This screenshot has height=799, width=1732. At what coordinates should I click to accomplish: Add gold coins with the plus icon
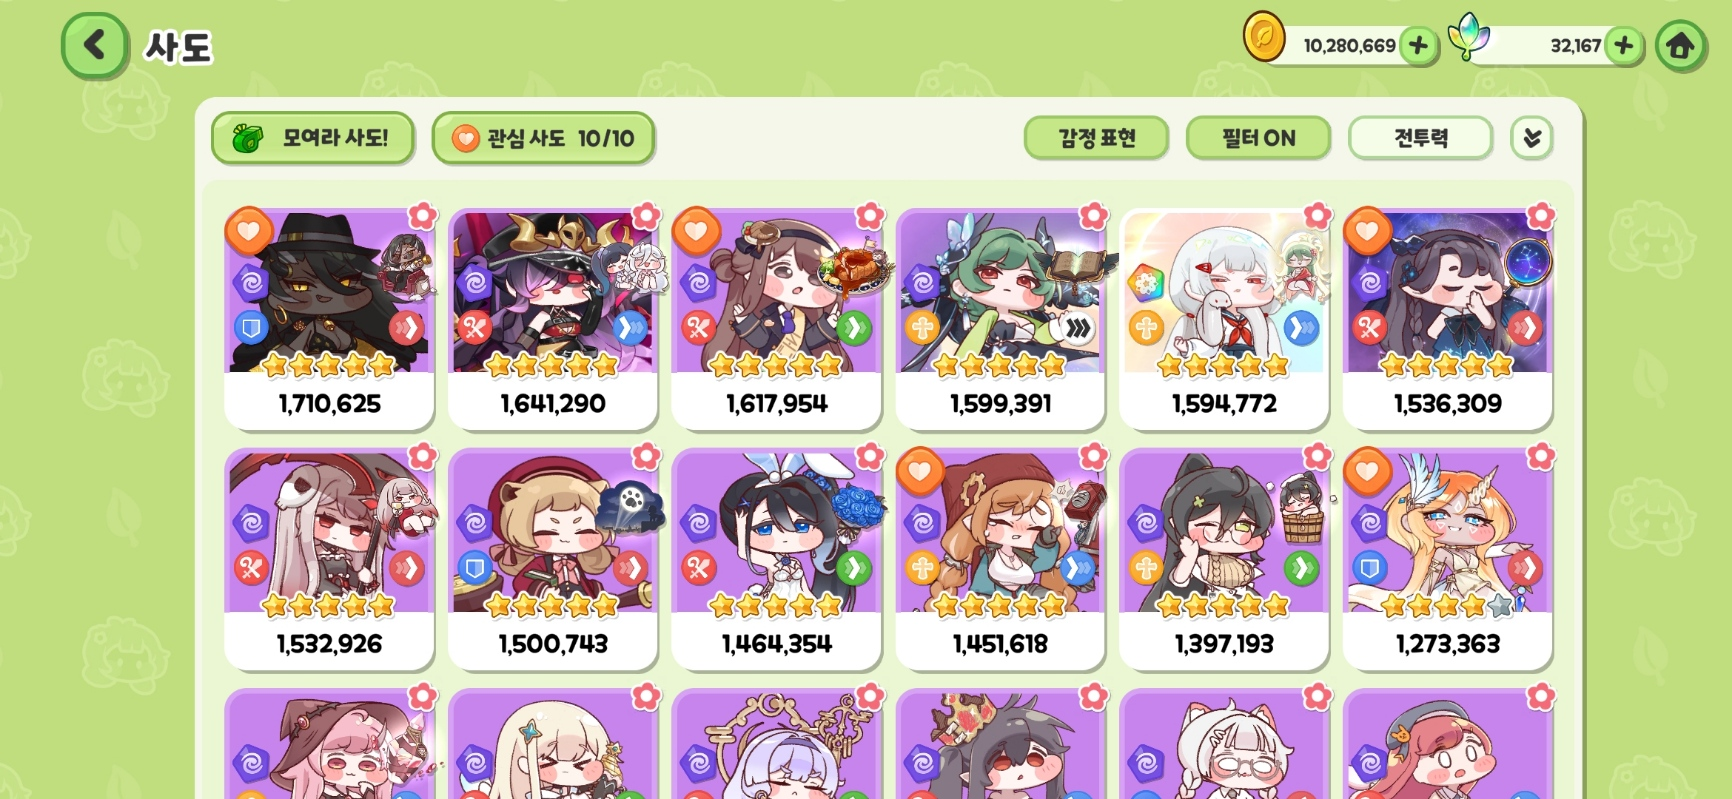(1418, 46)
